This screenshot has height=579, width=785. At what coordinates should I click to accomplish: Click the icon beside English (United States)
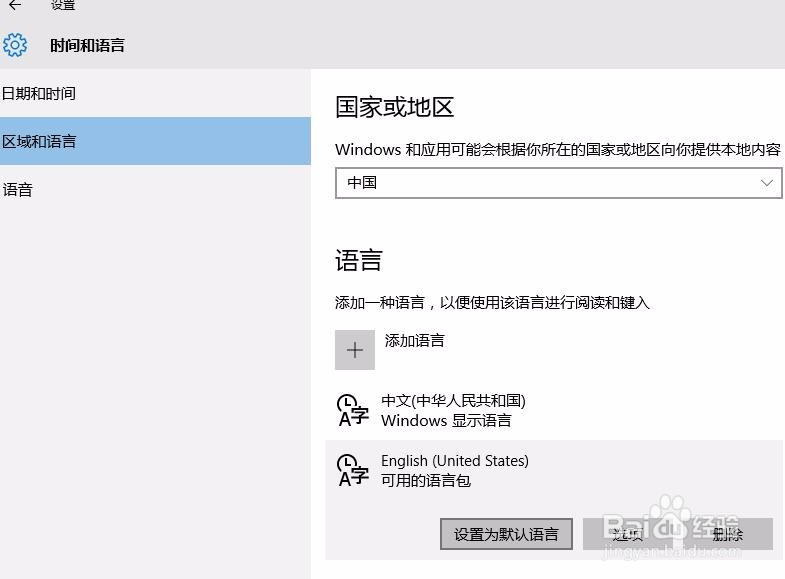coord(353,470)
